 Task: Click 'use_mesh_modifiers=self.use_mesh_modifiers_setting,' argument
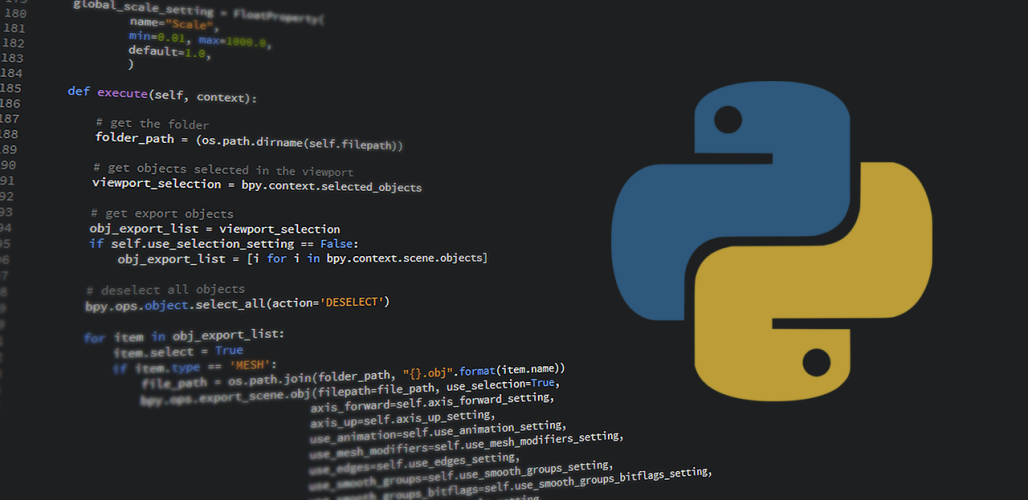point(465,444)
